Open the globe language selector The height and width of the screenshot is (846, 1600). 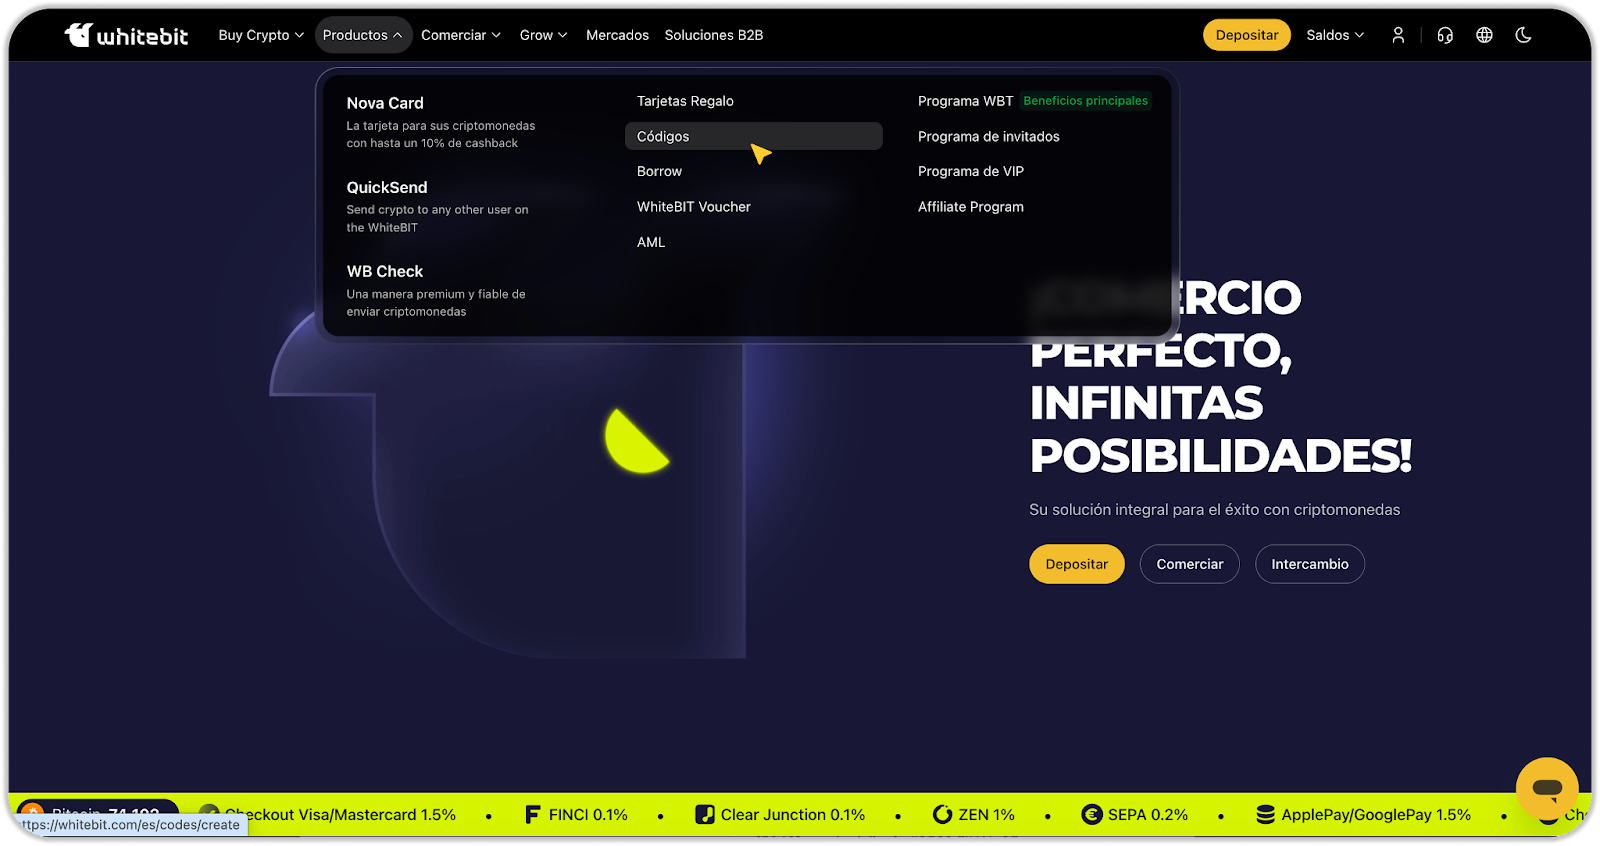point(1484,35)
